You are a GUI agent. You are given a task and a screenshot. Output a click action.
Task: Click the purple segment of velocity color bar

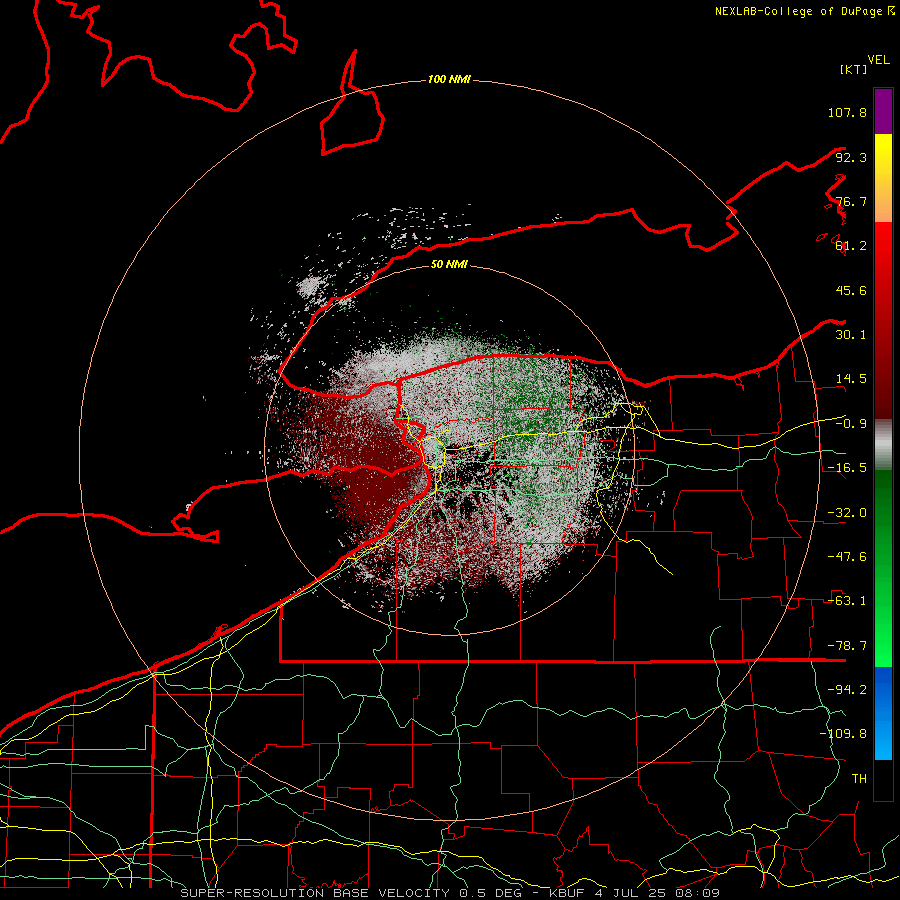[x=883, y=111]
